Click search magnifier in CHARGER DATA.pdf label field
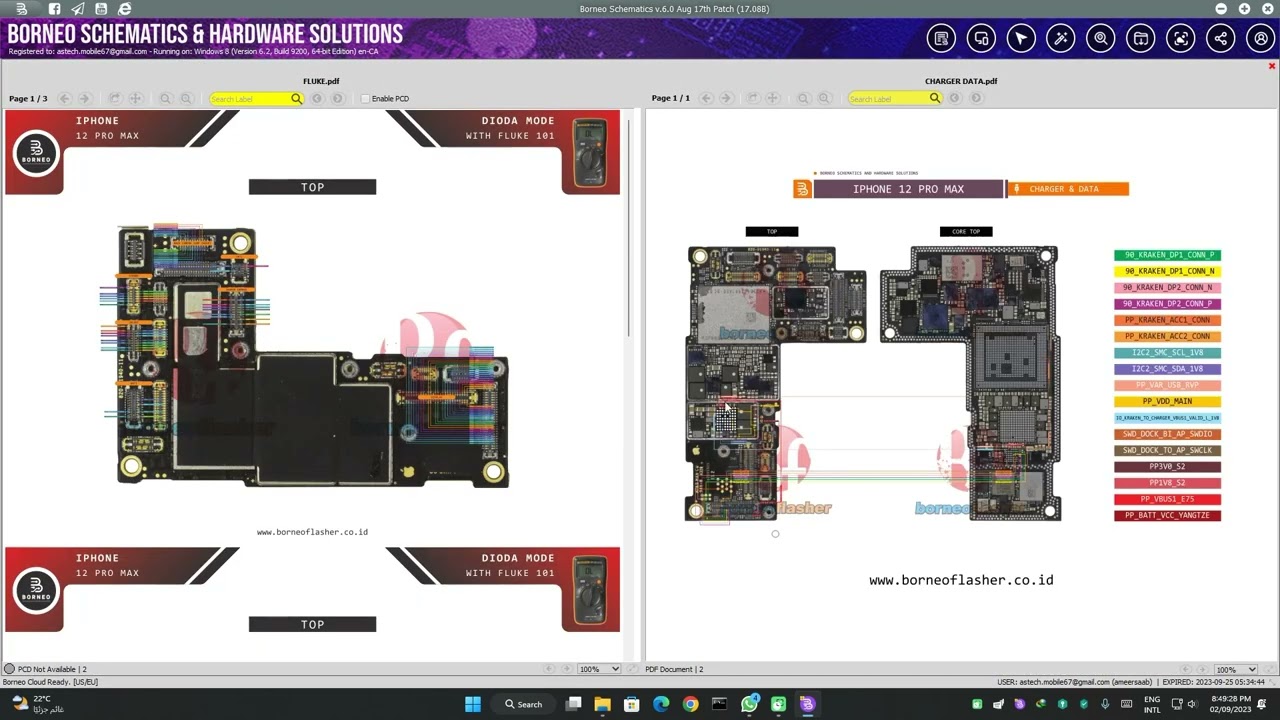The image size is (1280, 720). 935,98
